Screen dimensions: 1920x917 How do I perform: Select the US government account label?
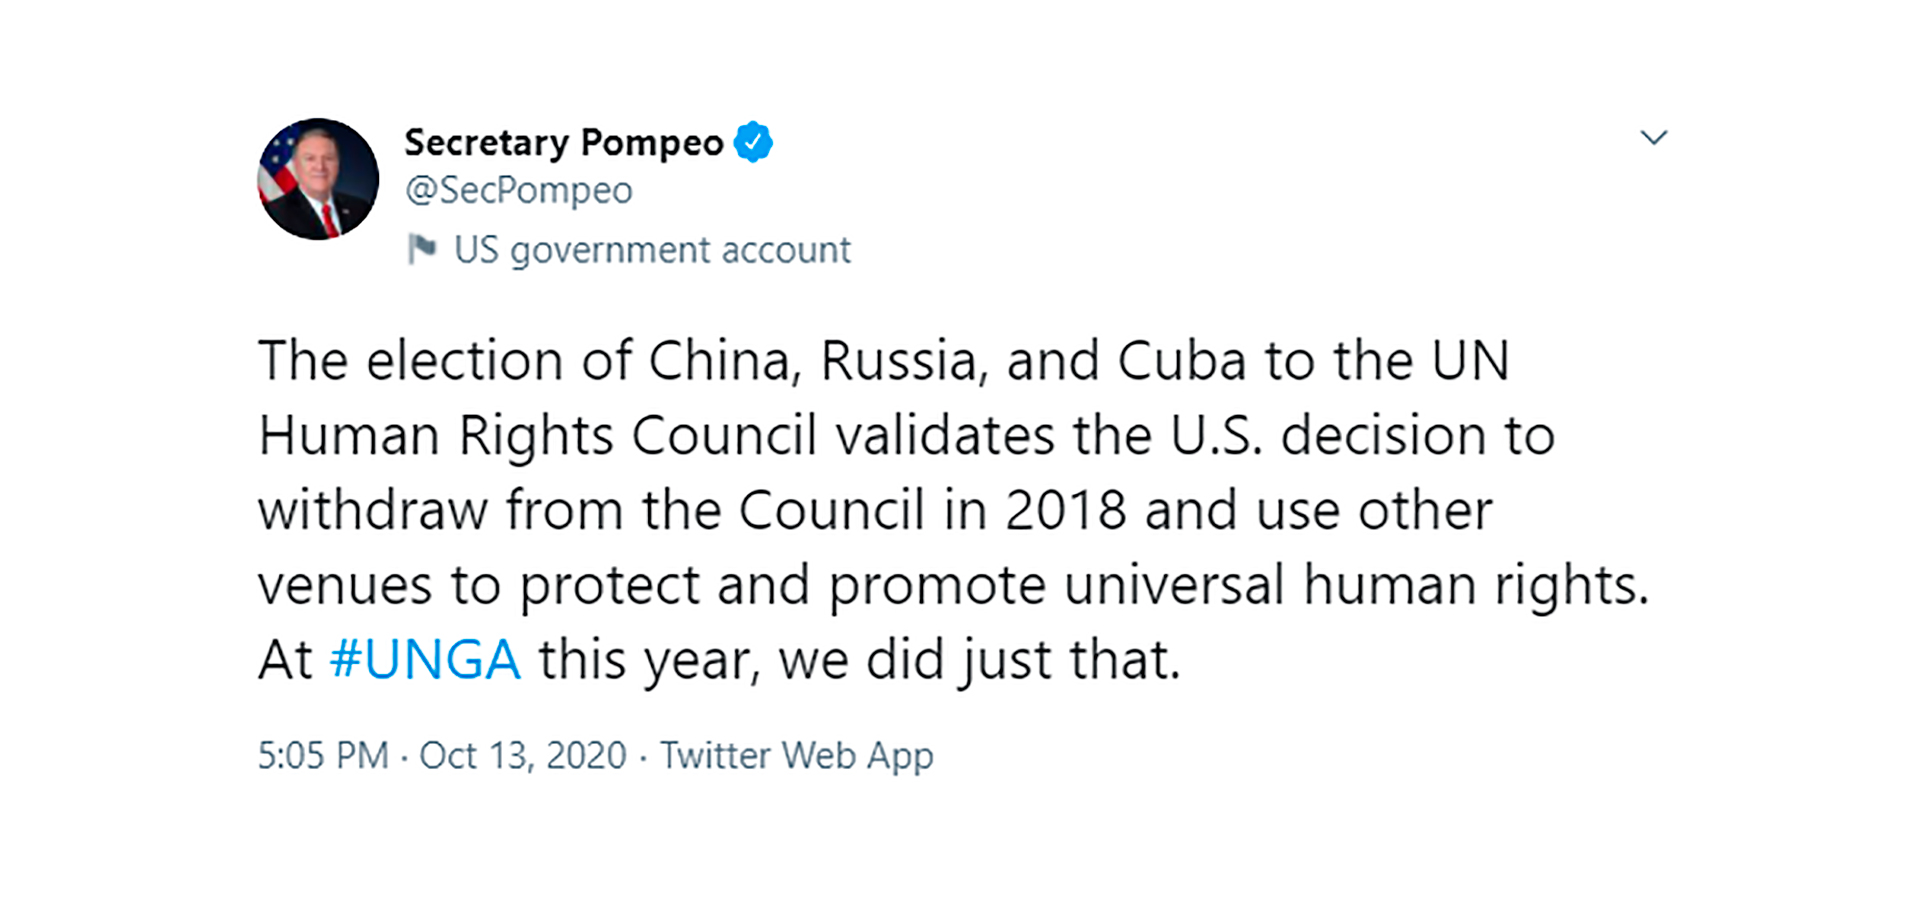[652, 250]
